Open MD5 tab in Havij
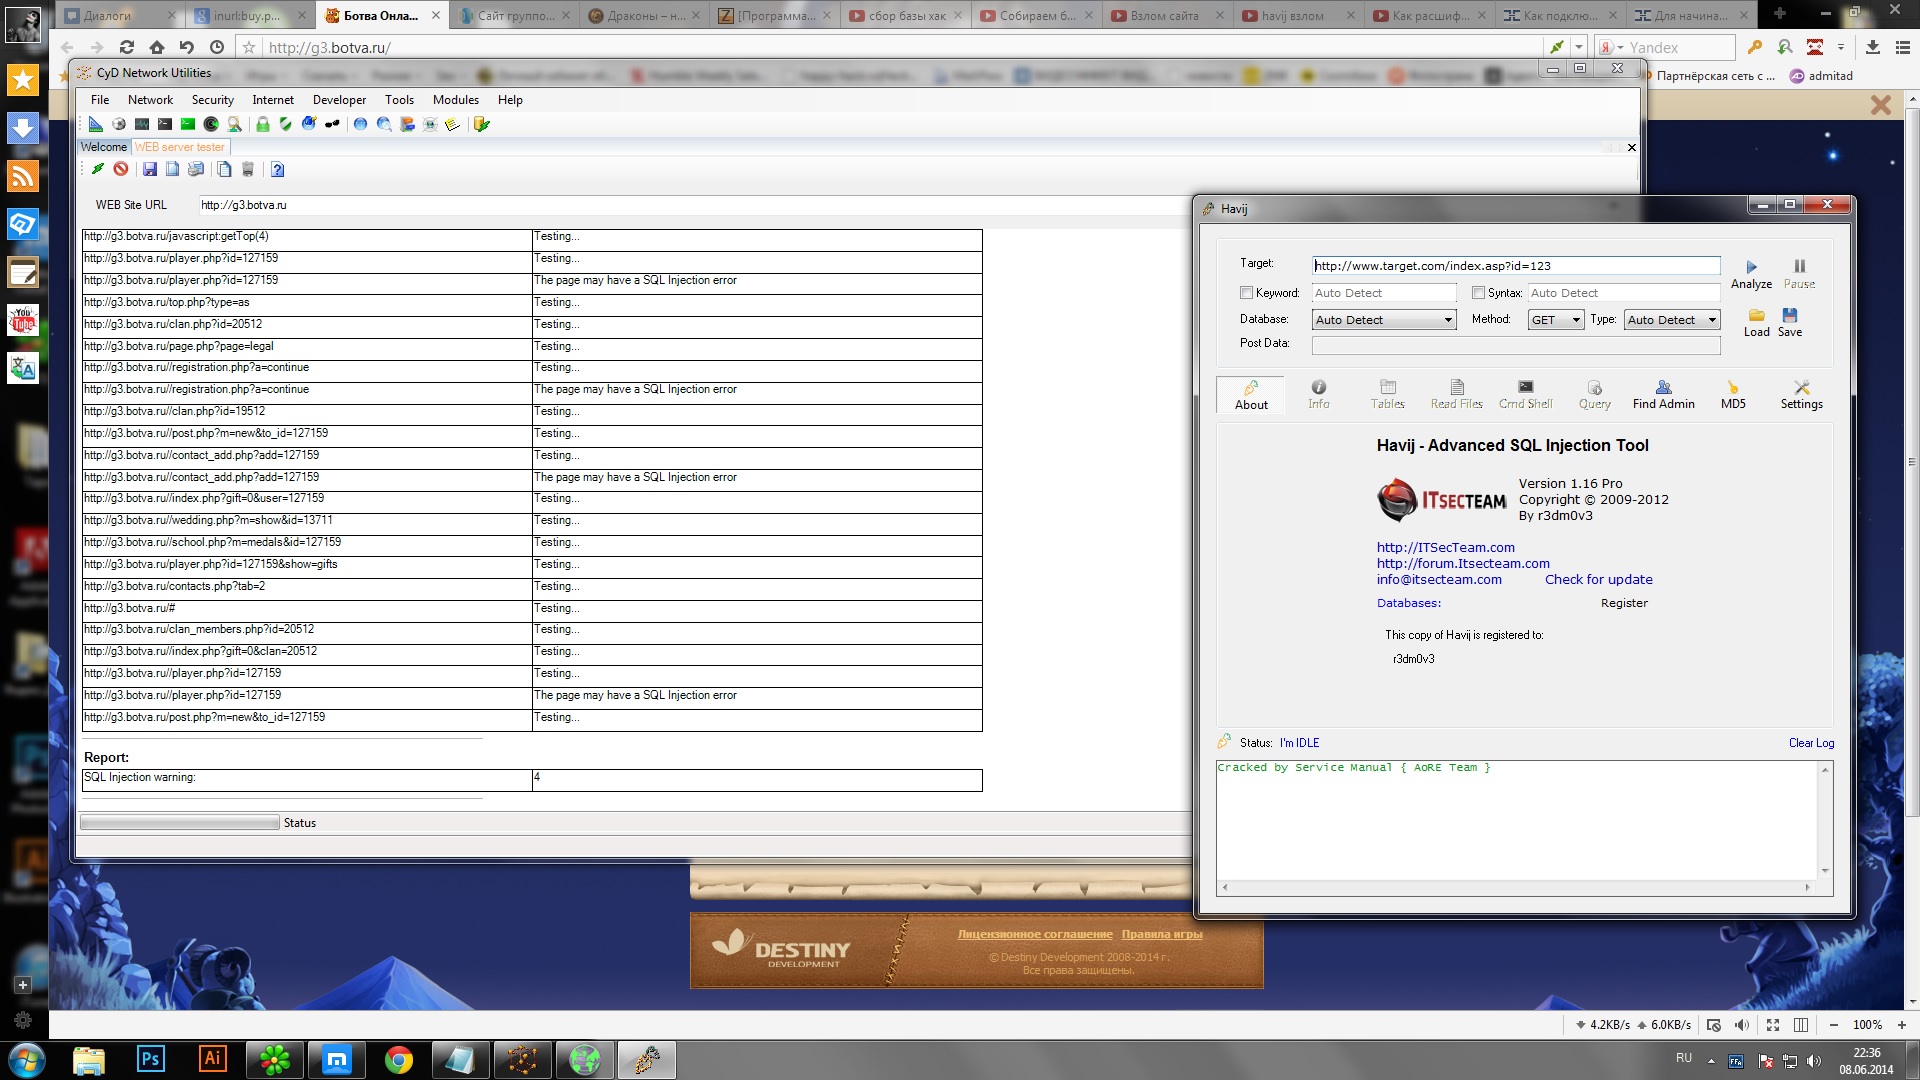Image resolution: width=1920 pixels, height=1080 pixels. click(x=1733, y=394)
